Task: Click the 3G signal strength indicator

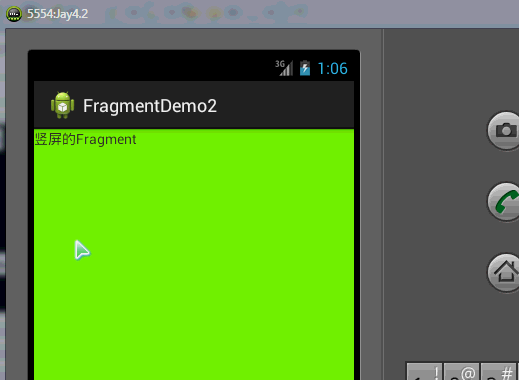Action: [x=284, y=68]
